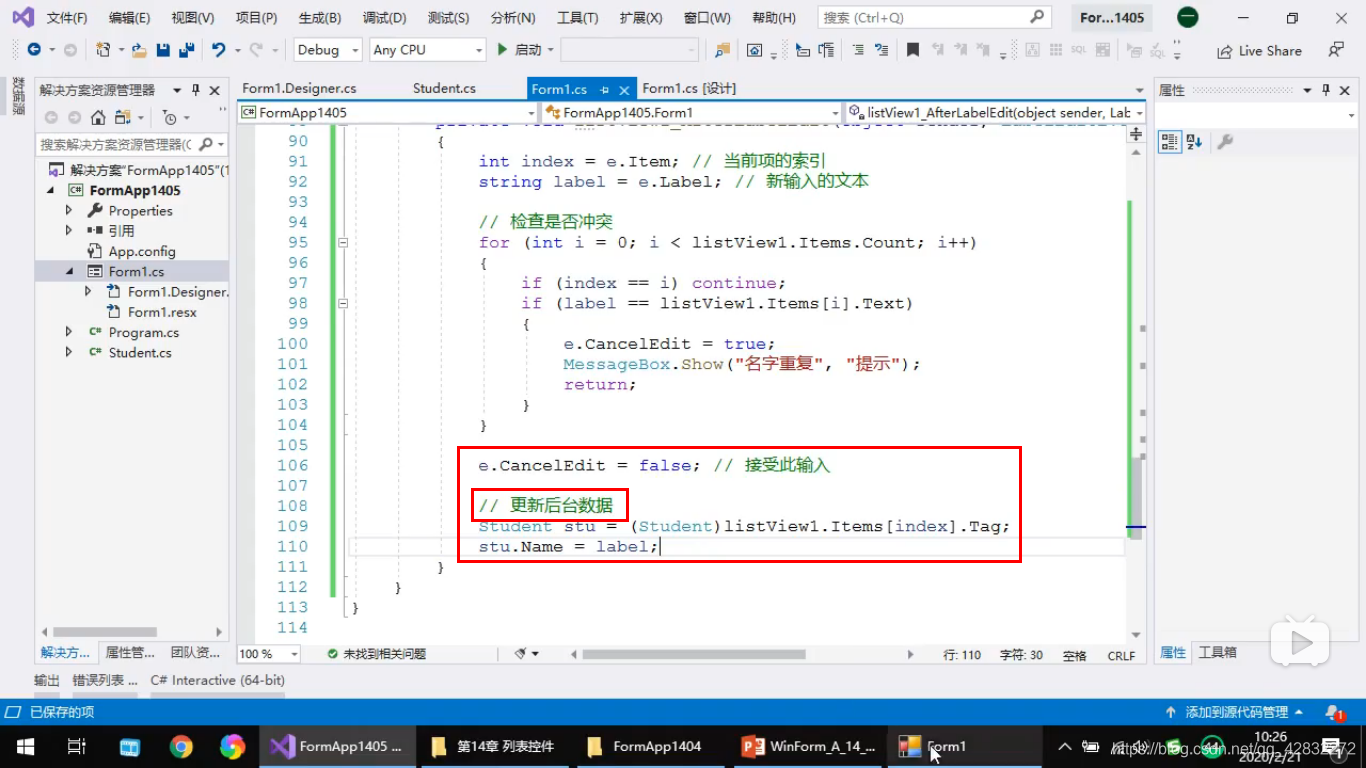
Task: Collapse the if label code block at line 98
Action: coord(343,303)
